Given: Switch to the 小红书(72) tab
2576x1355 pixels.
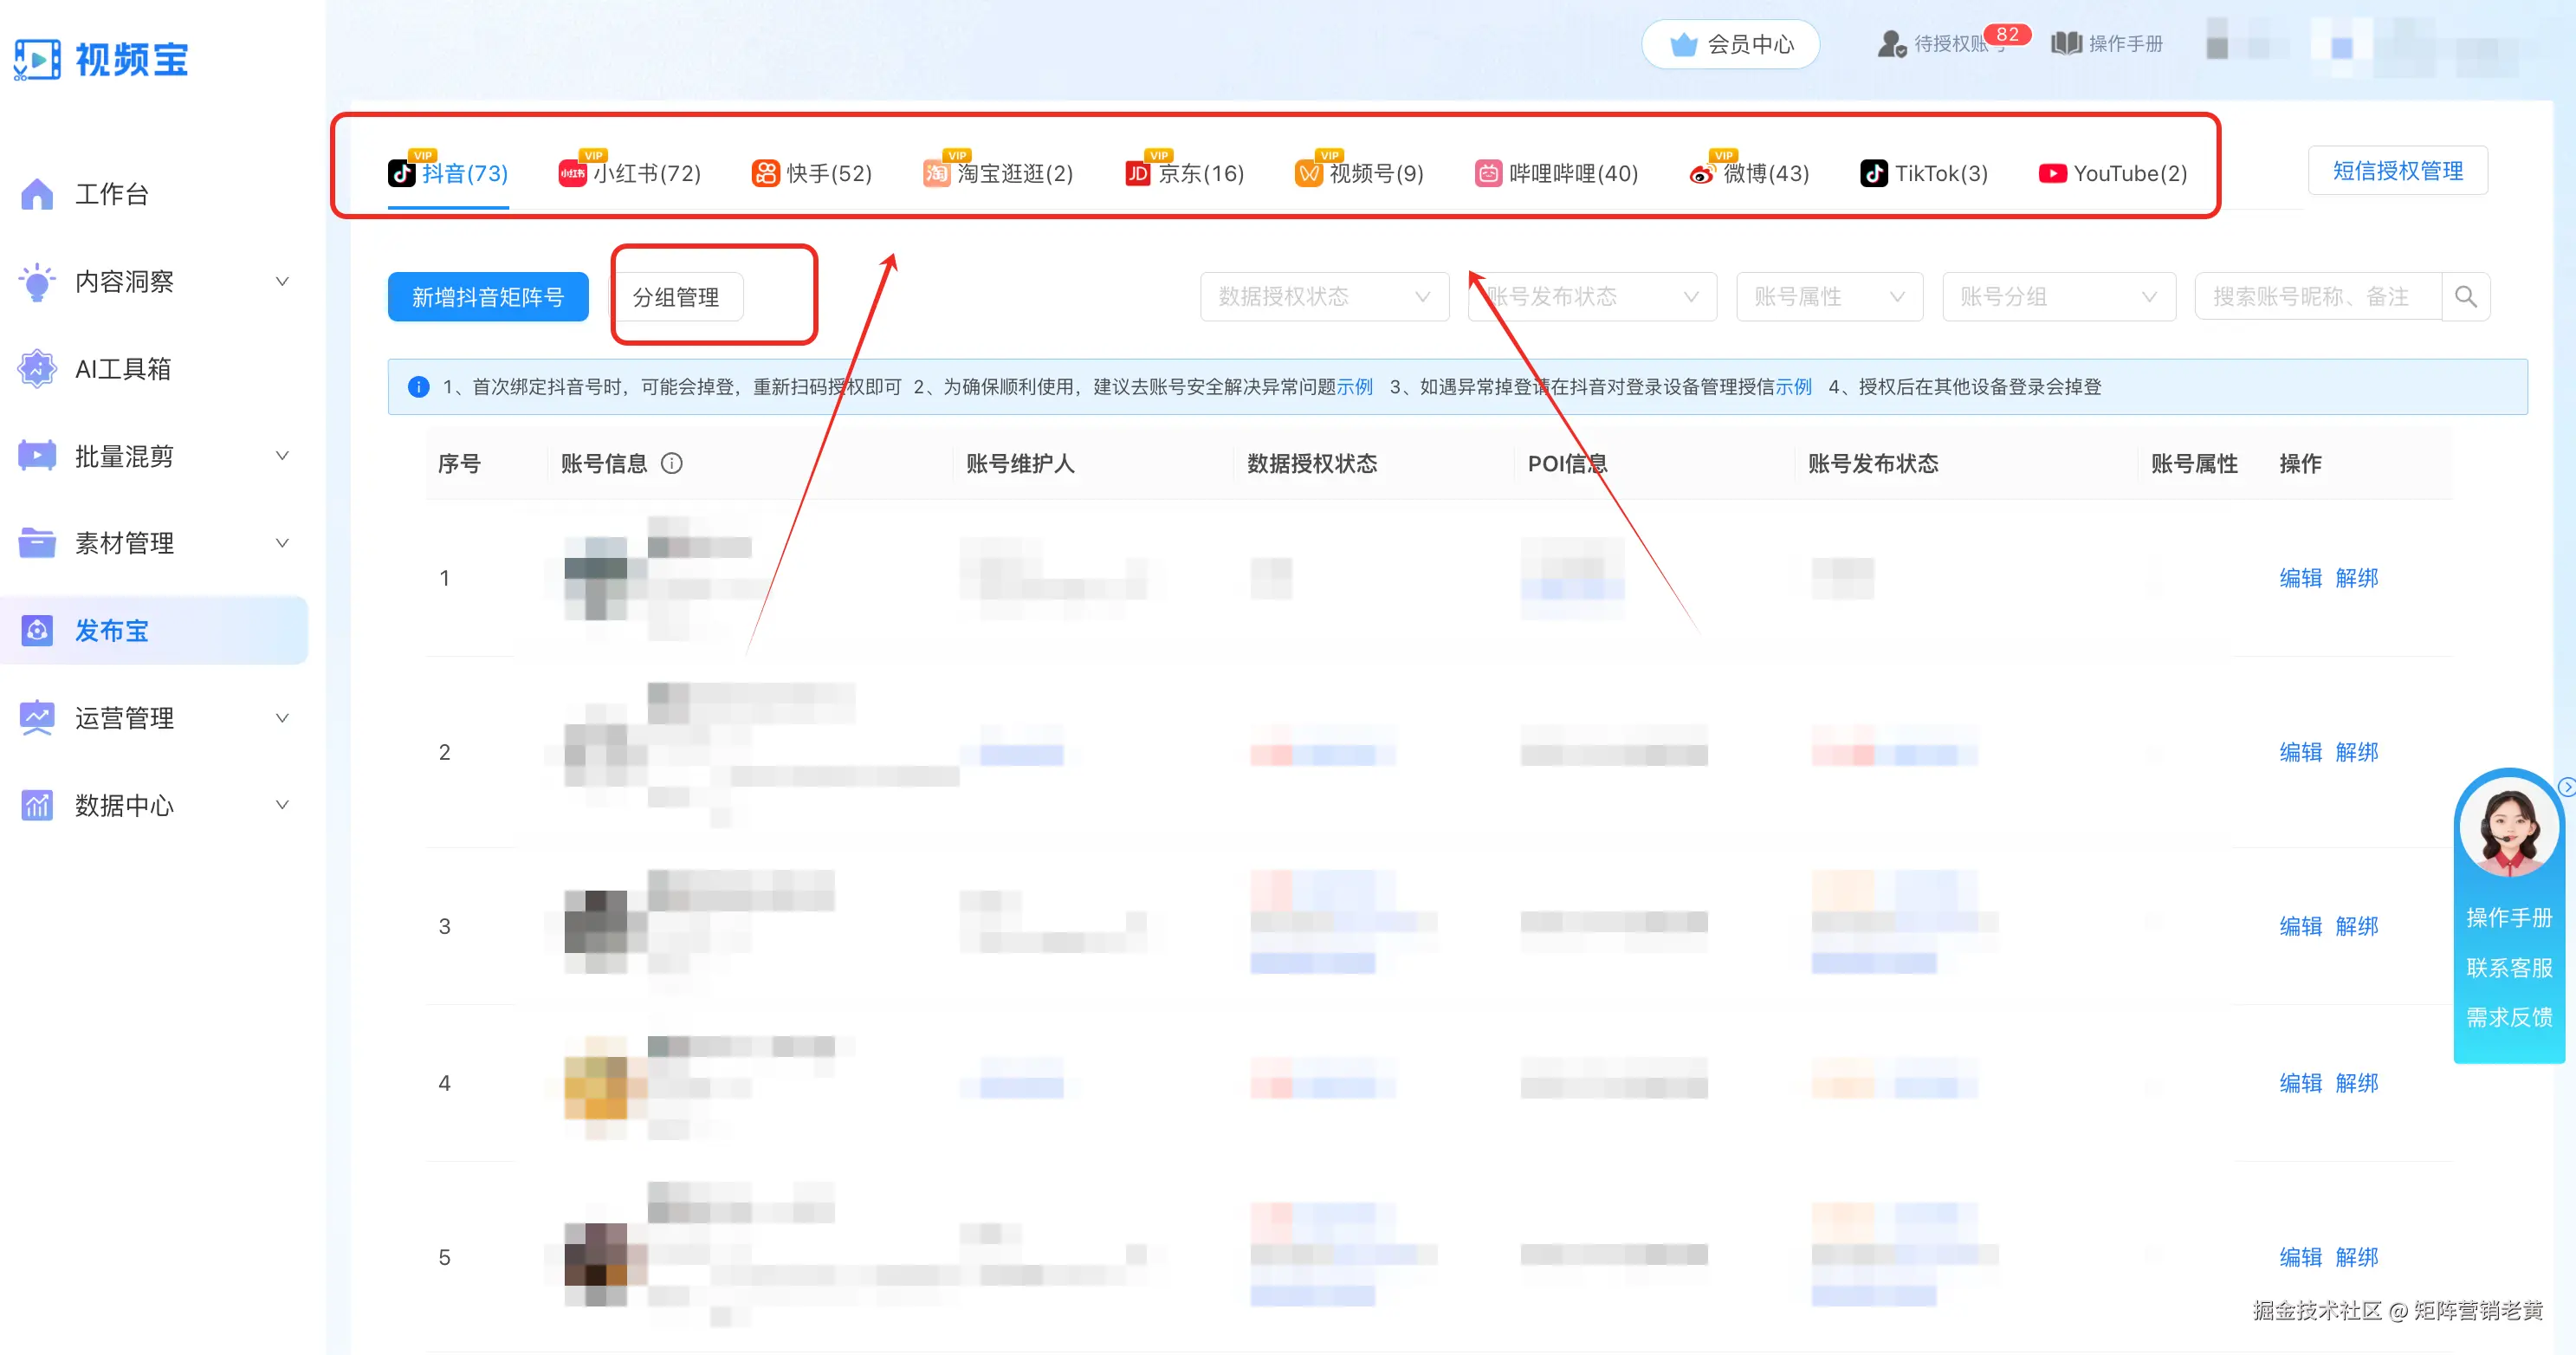Looking at the screenshot, I should point(630,174).
